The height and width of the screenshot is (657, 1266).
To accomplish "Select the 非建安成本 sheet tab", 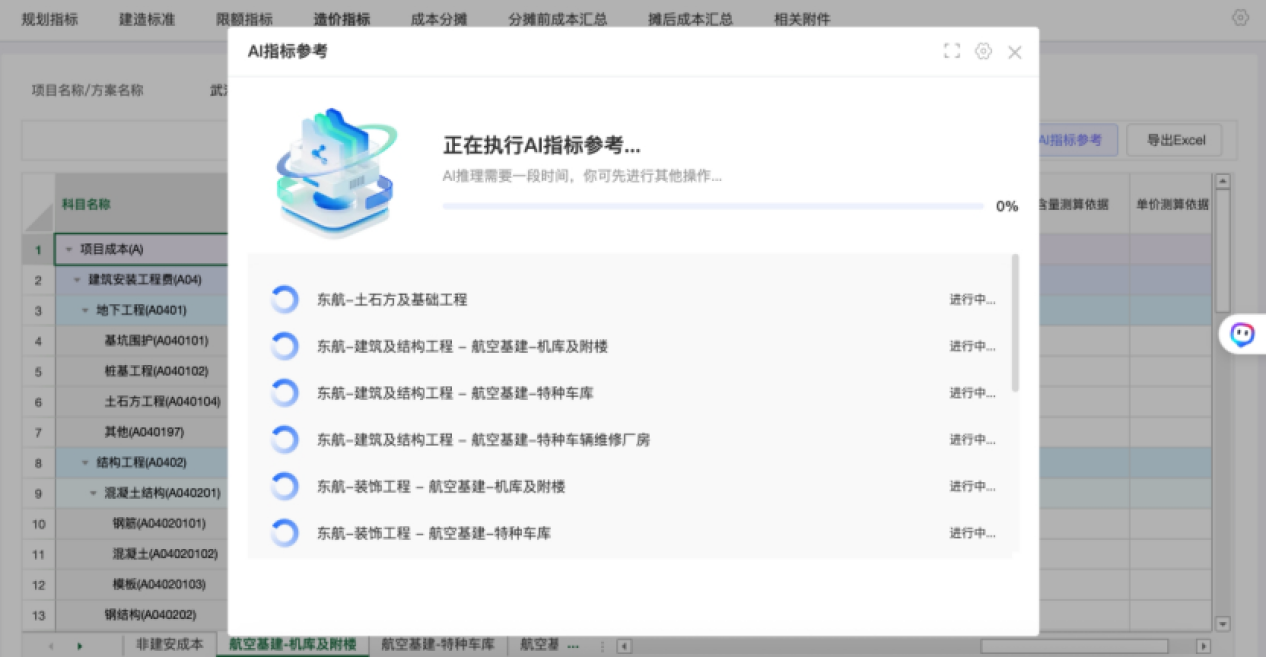I will click(169, 645).
